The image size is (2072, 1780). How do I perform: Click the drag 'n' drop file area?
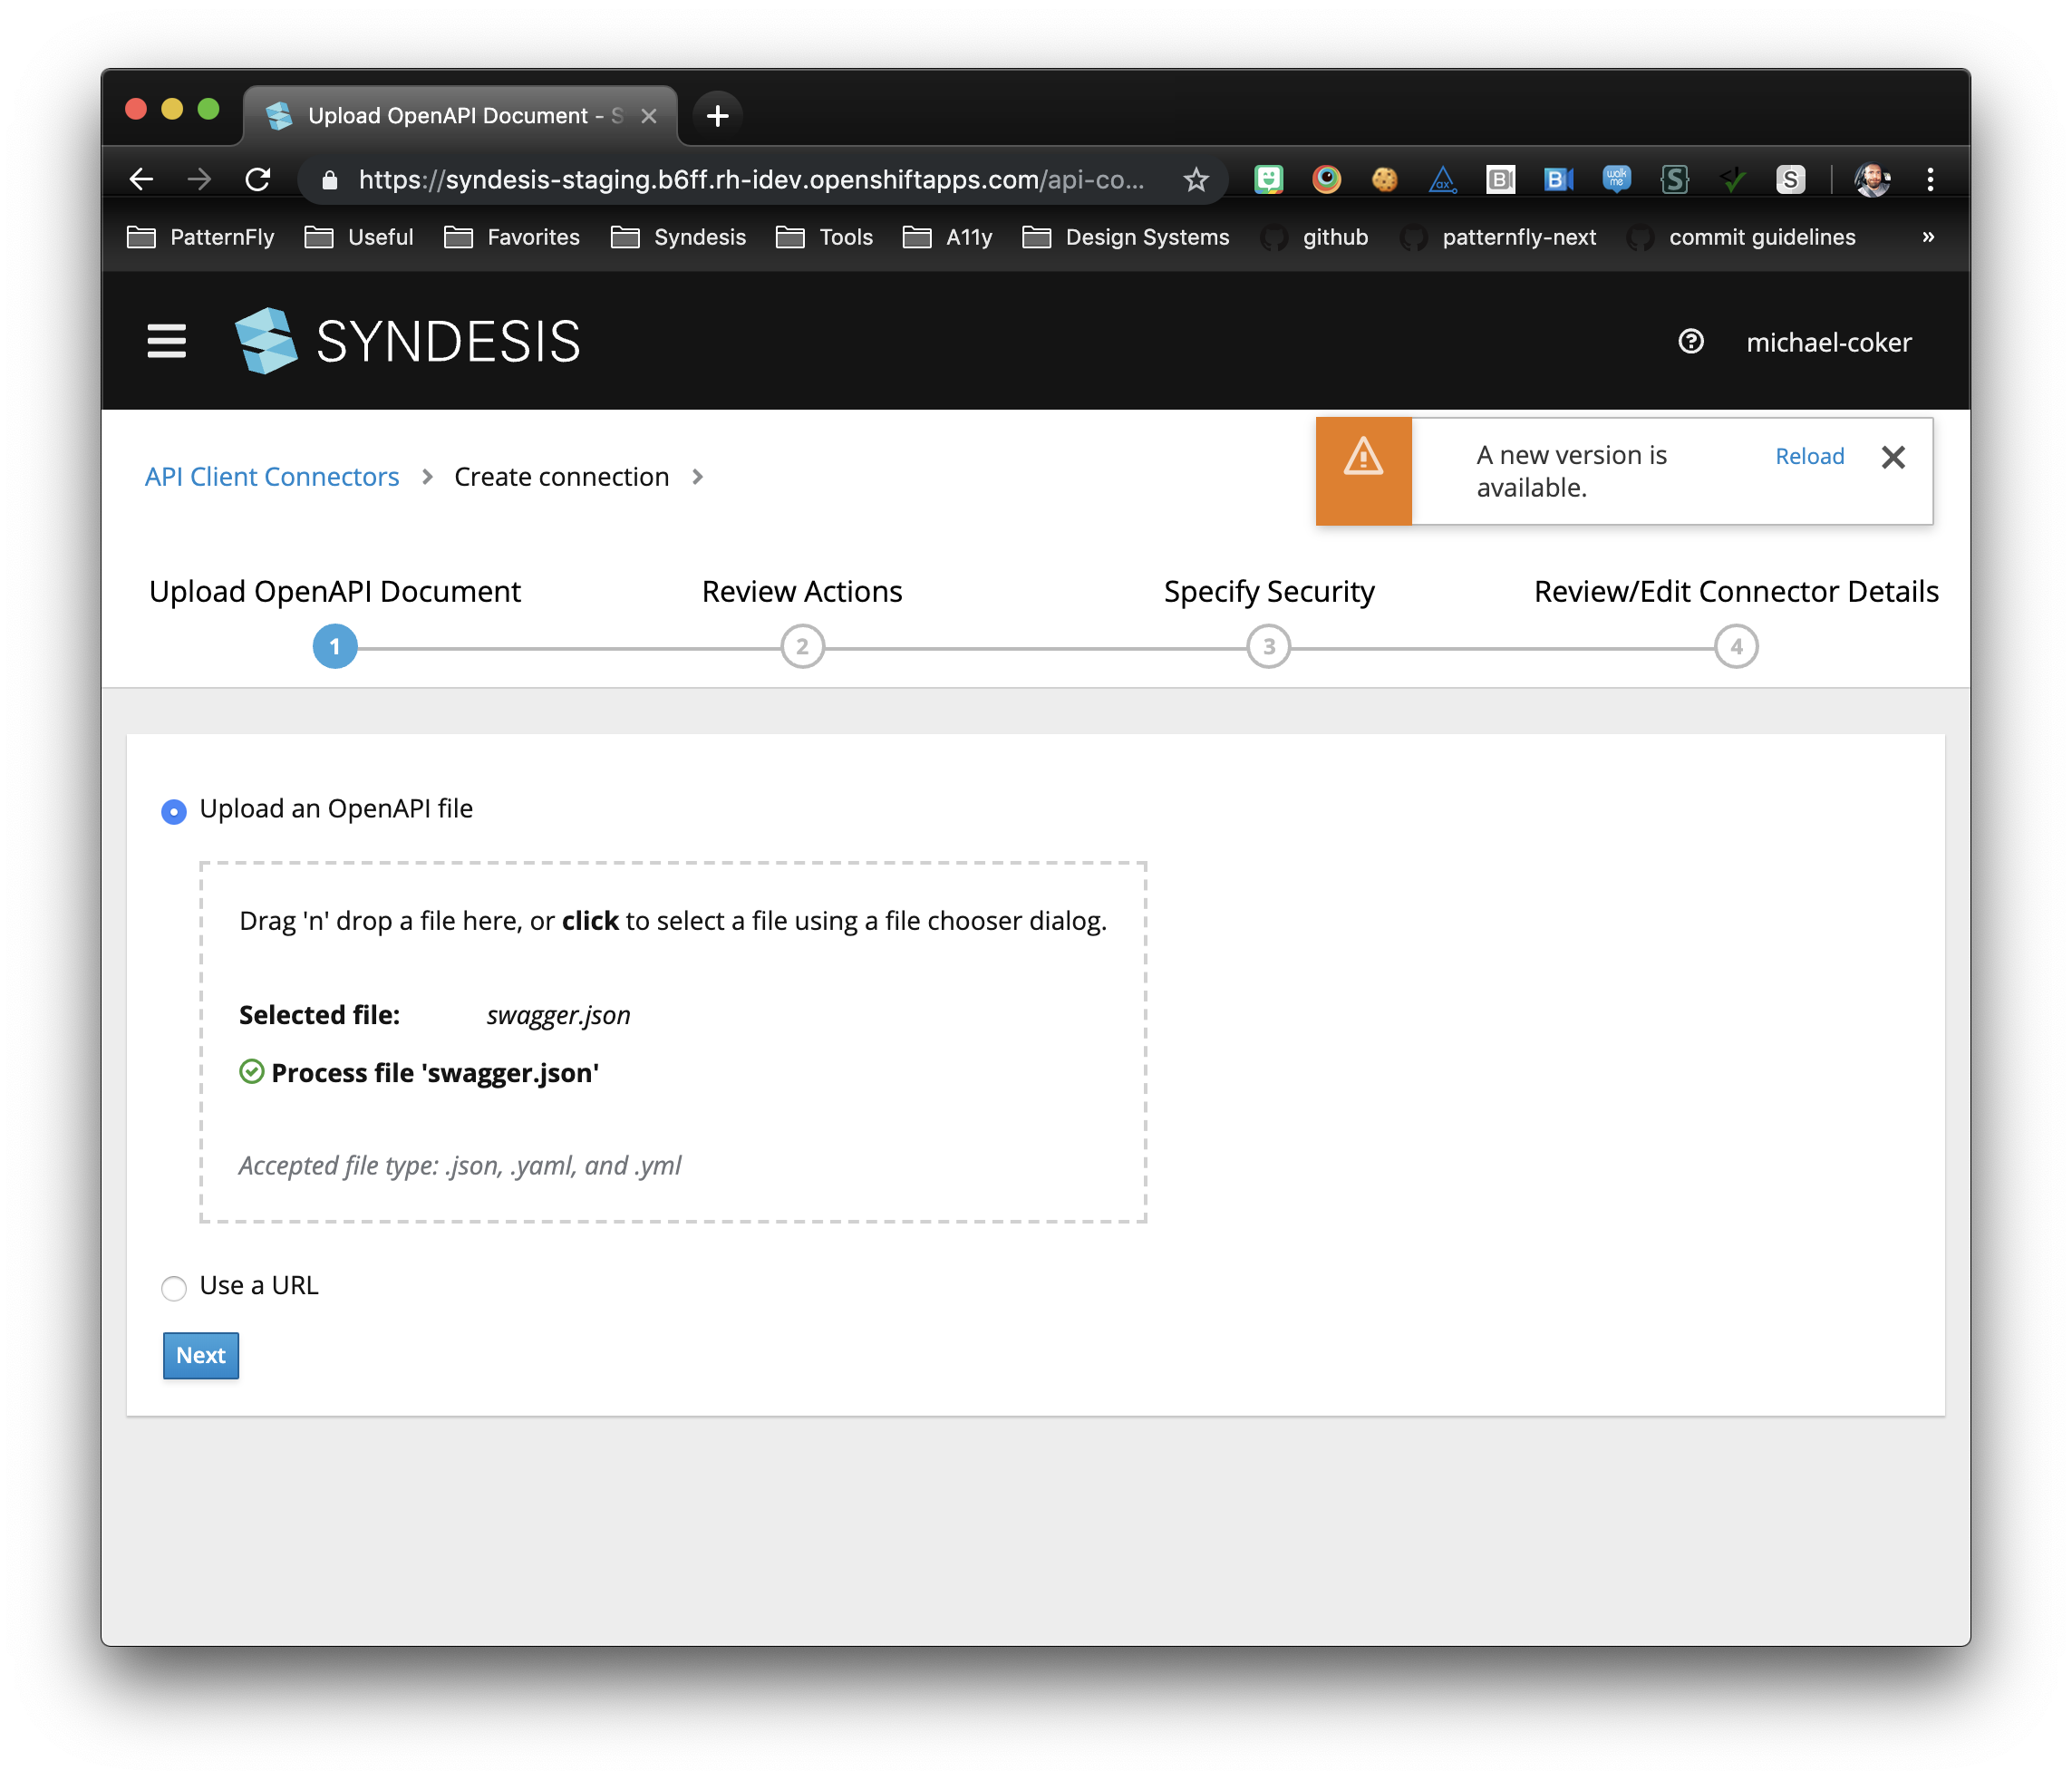pos(673,1042)
